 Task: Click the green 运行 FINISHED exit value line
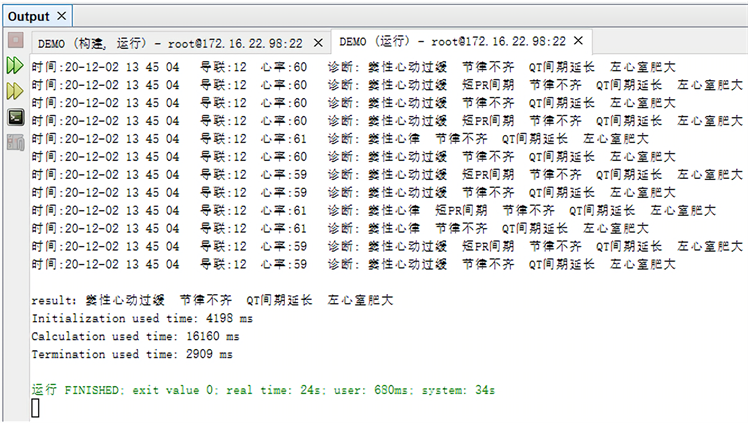(x=263, y=390)
